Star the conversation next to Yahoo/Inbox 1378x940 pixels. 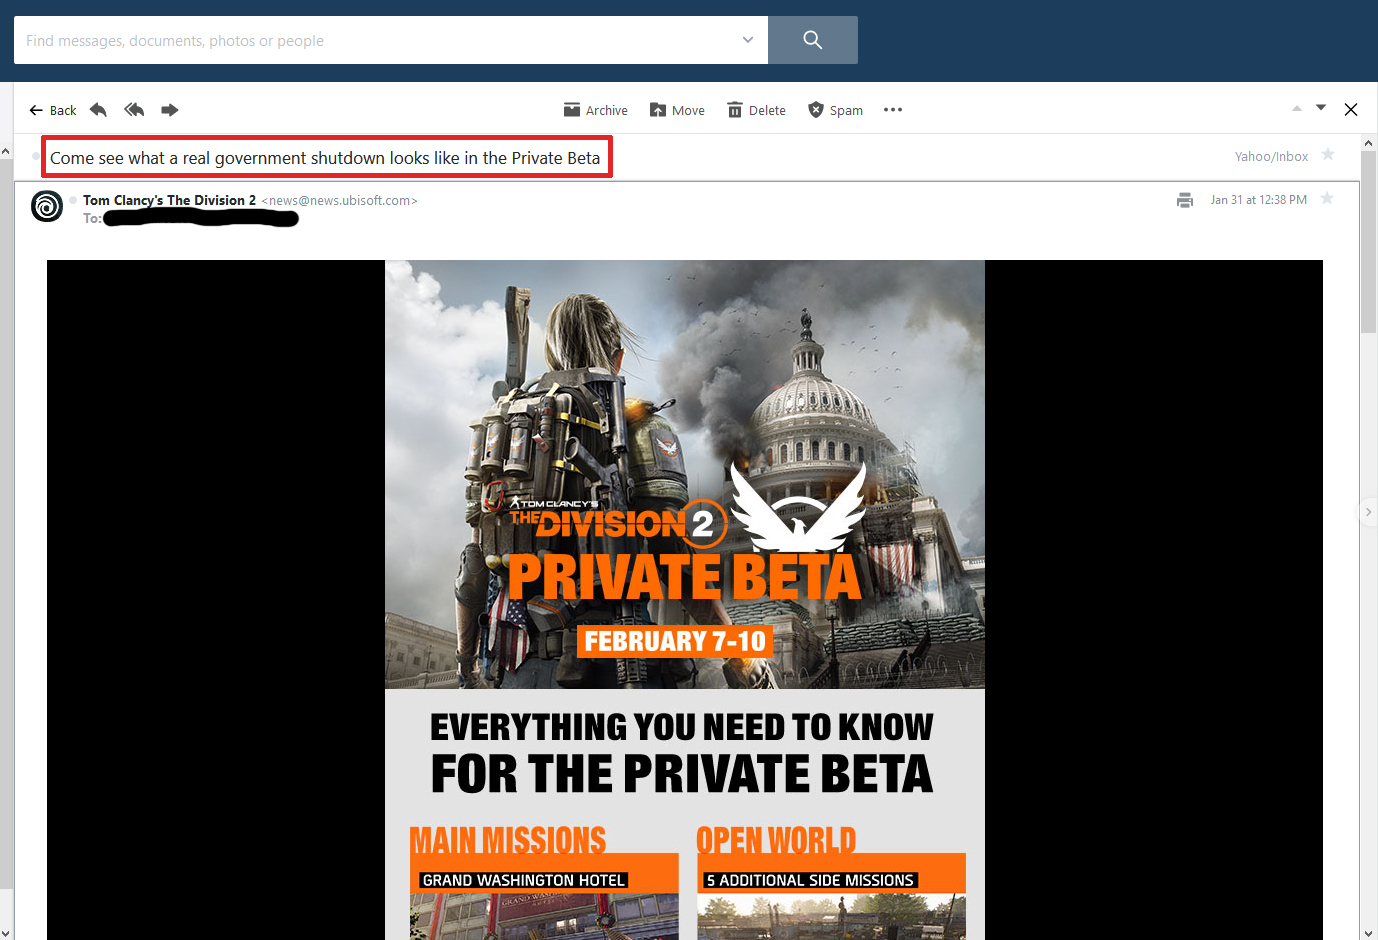point(1328,155)
